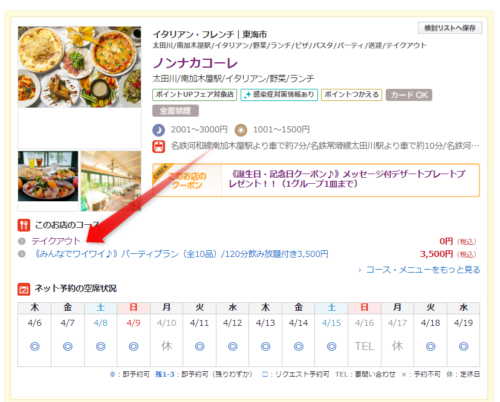Click the ポイントUPフェア対象店 tag
The height and width of the screenshot is (402, 500).
click(x=195, y=95)
